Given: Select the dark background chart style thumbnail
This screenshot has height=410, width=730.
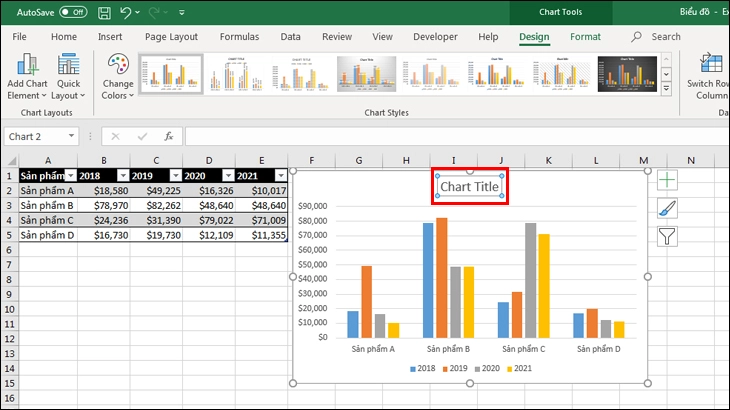Looking at the screenshot, I should pyautogui.click(x=627, y=73).
